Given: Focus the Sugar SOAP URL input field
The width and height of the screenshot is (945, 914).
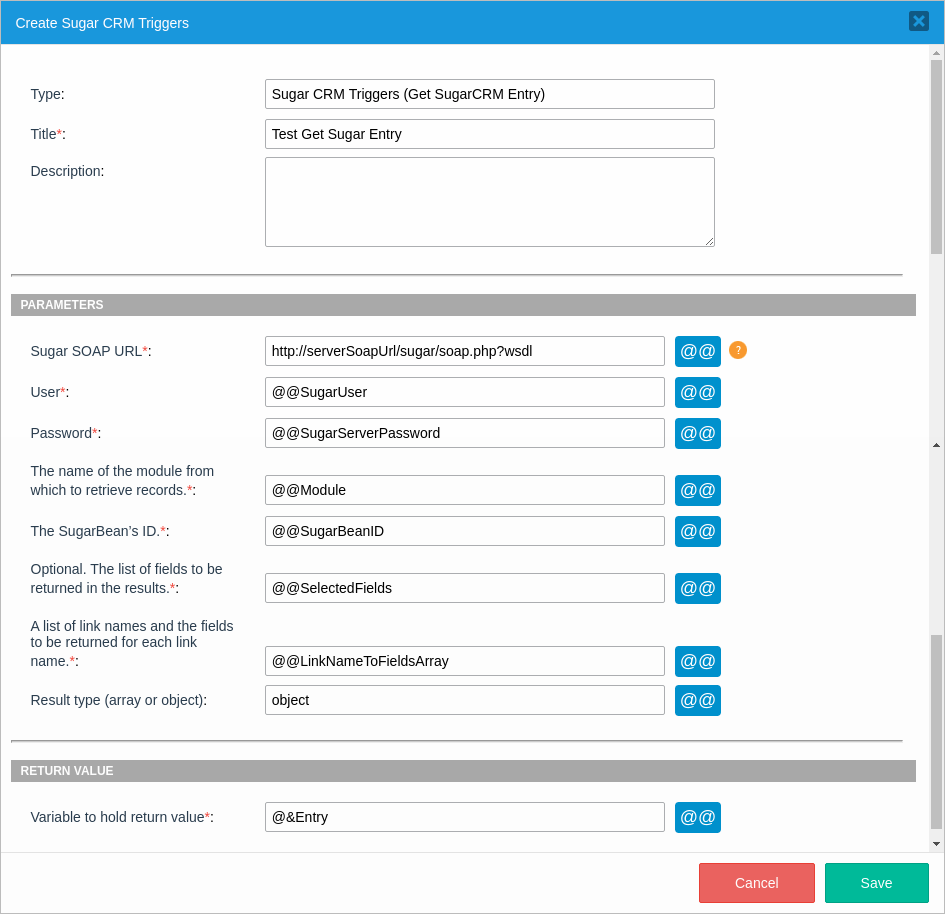Looking at the screenshot, I should pos(464,351).
